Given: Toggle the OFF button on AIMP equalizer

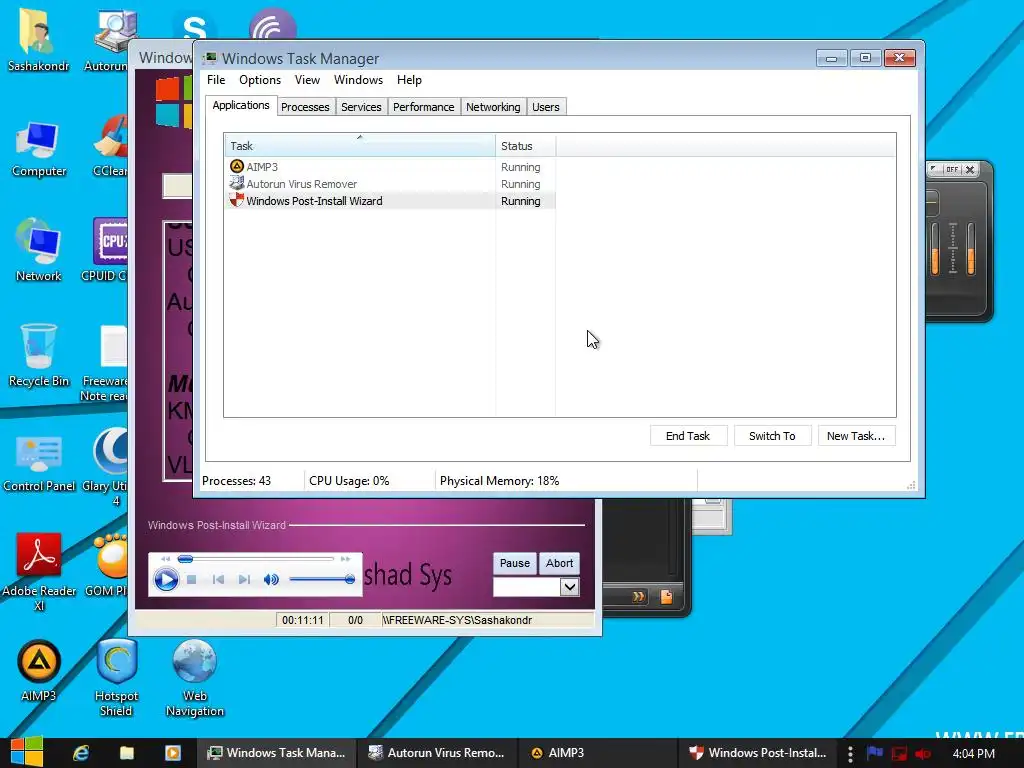Looking at the screenshot, I should coord(952,169).
